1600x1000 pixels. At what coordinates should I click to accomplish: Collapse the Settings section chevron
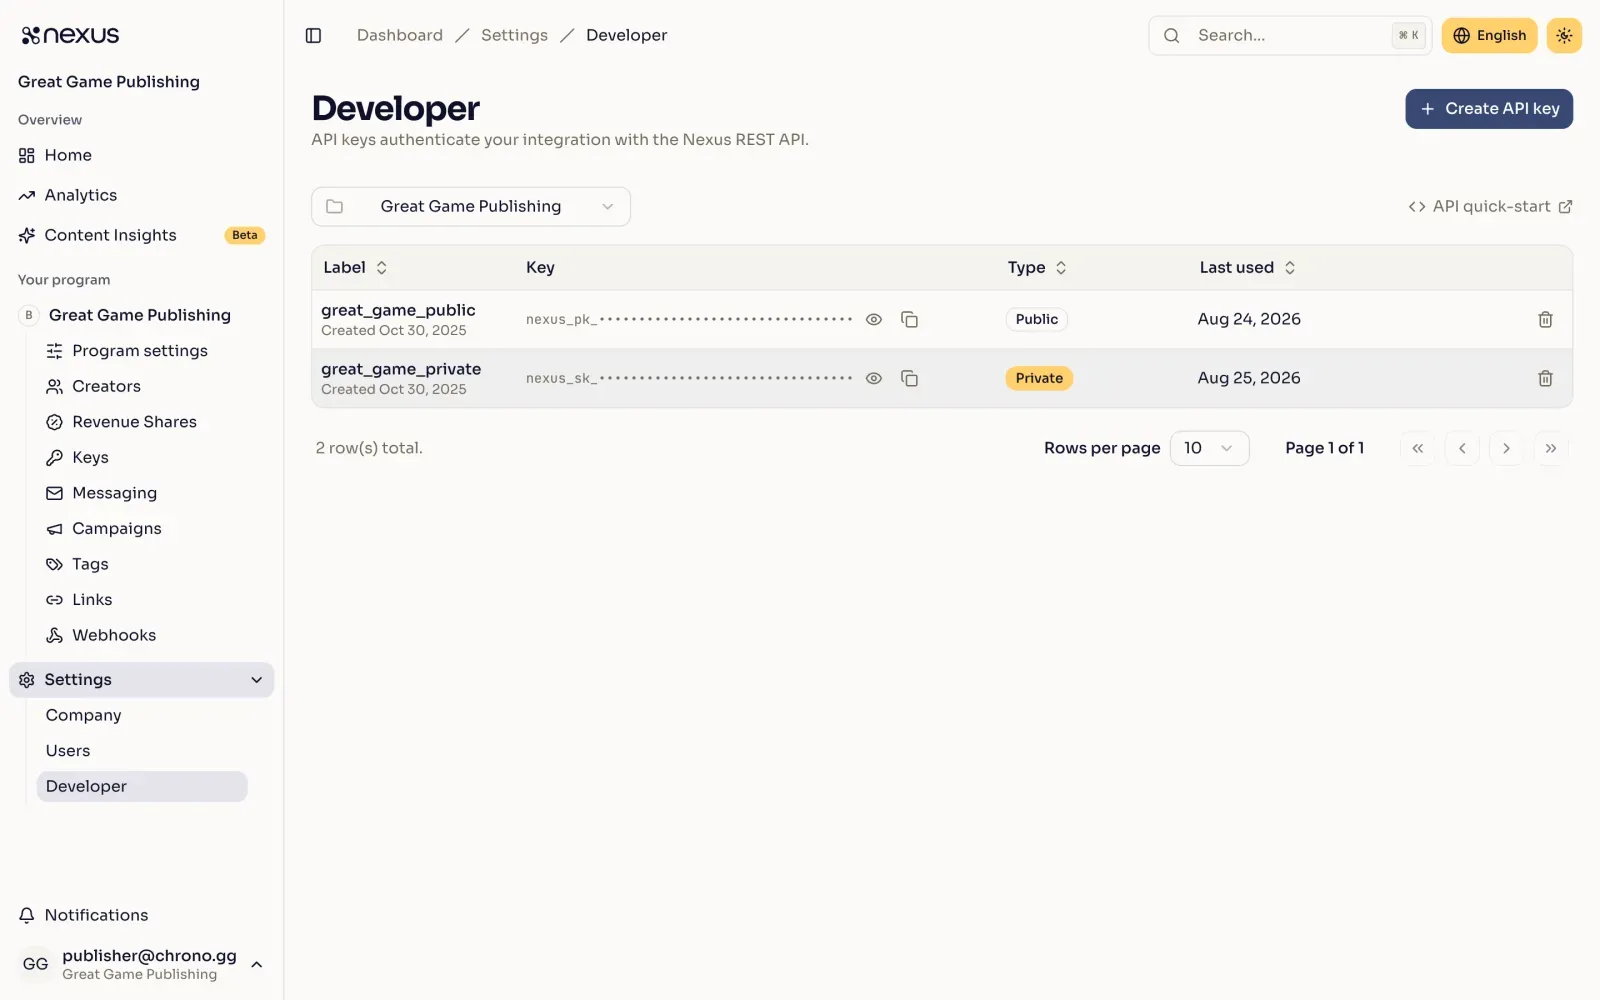click(x=257, y=680)
